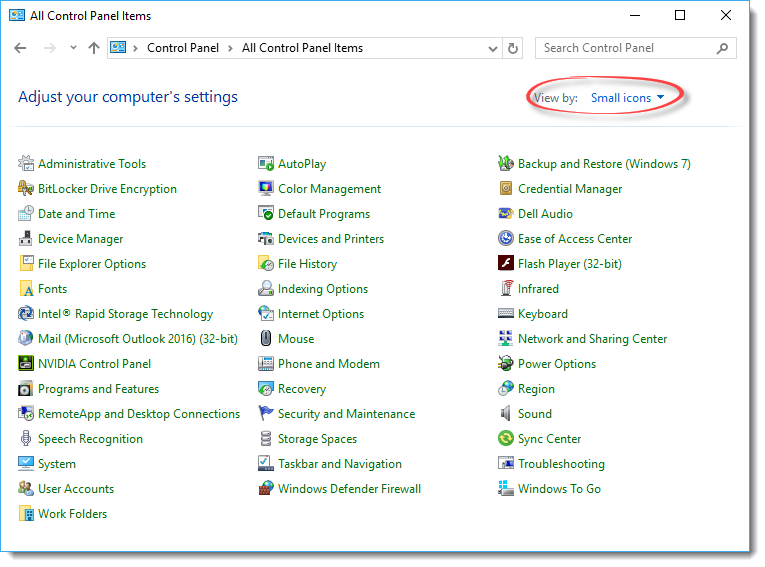Screen dimensions: 765x567
Task: Open Speech Recognition microphone icon
Action: tap(26, 438)
